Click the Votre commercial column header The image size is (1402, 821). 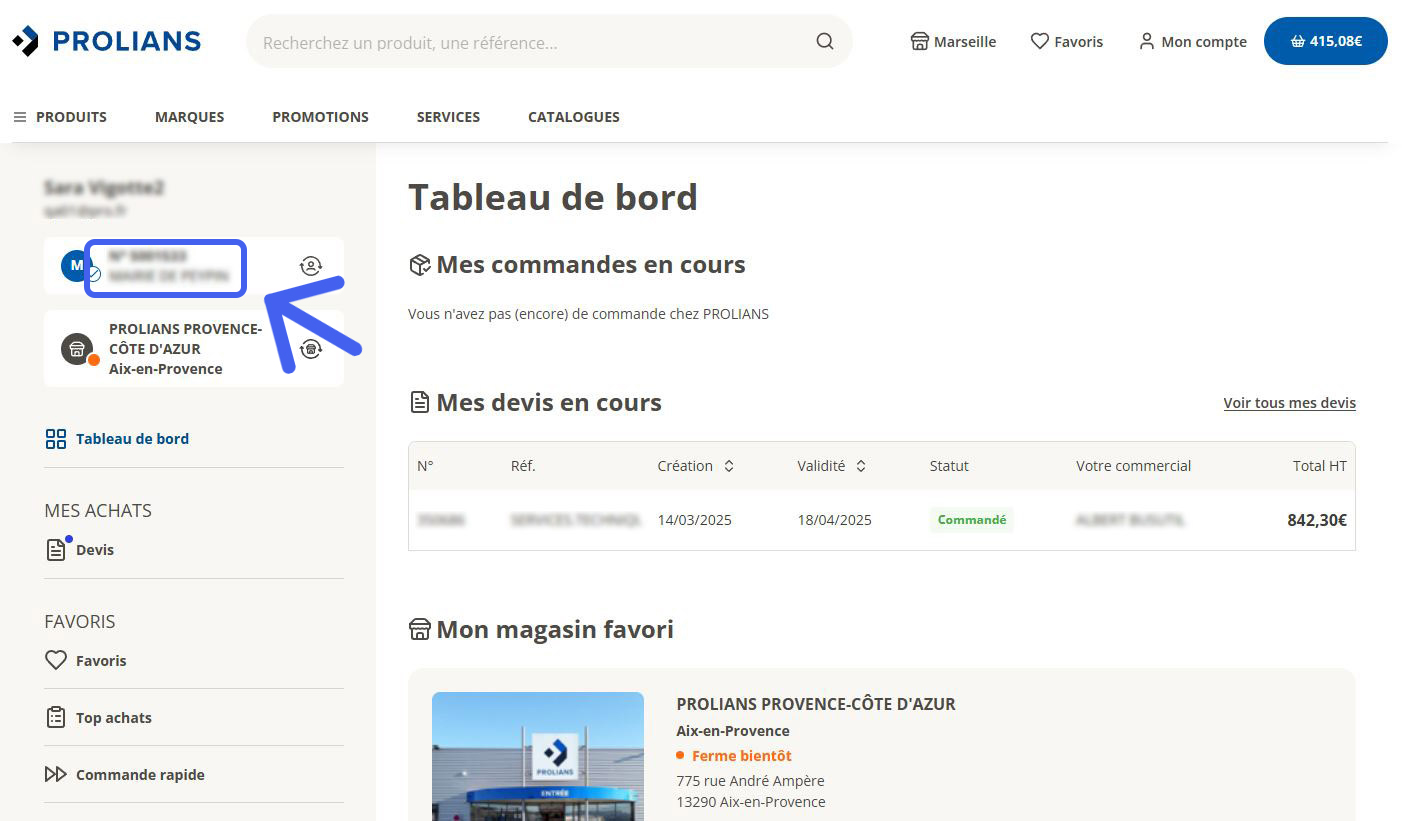1134,466
